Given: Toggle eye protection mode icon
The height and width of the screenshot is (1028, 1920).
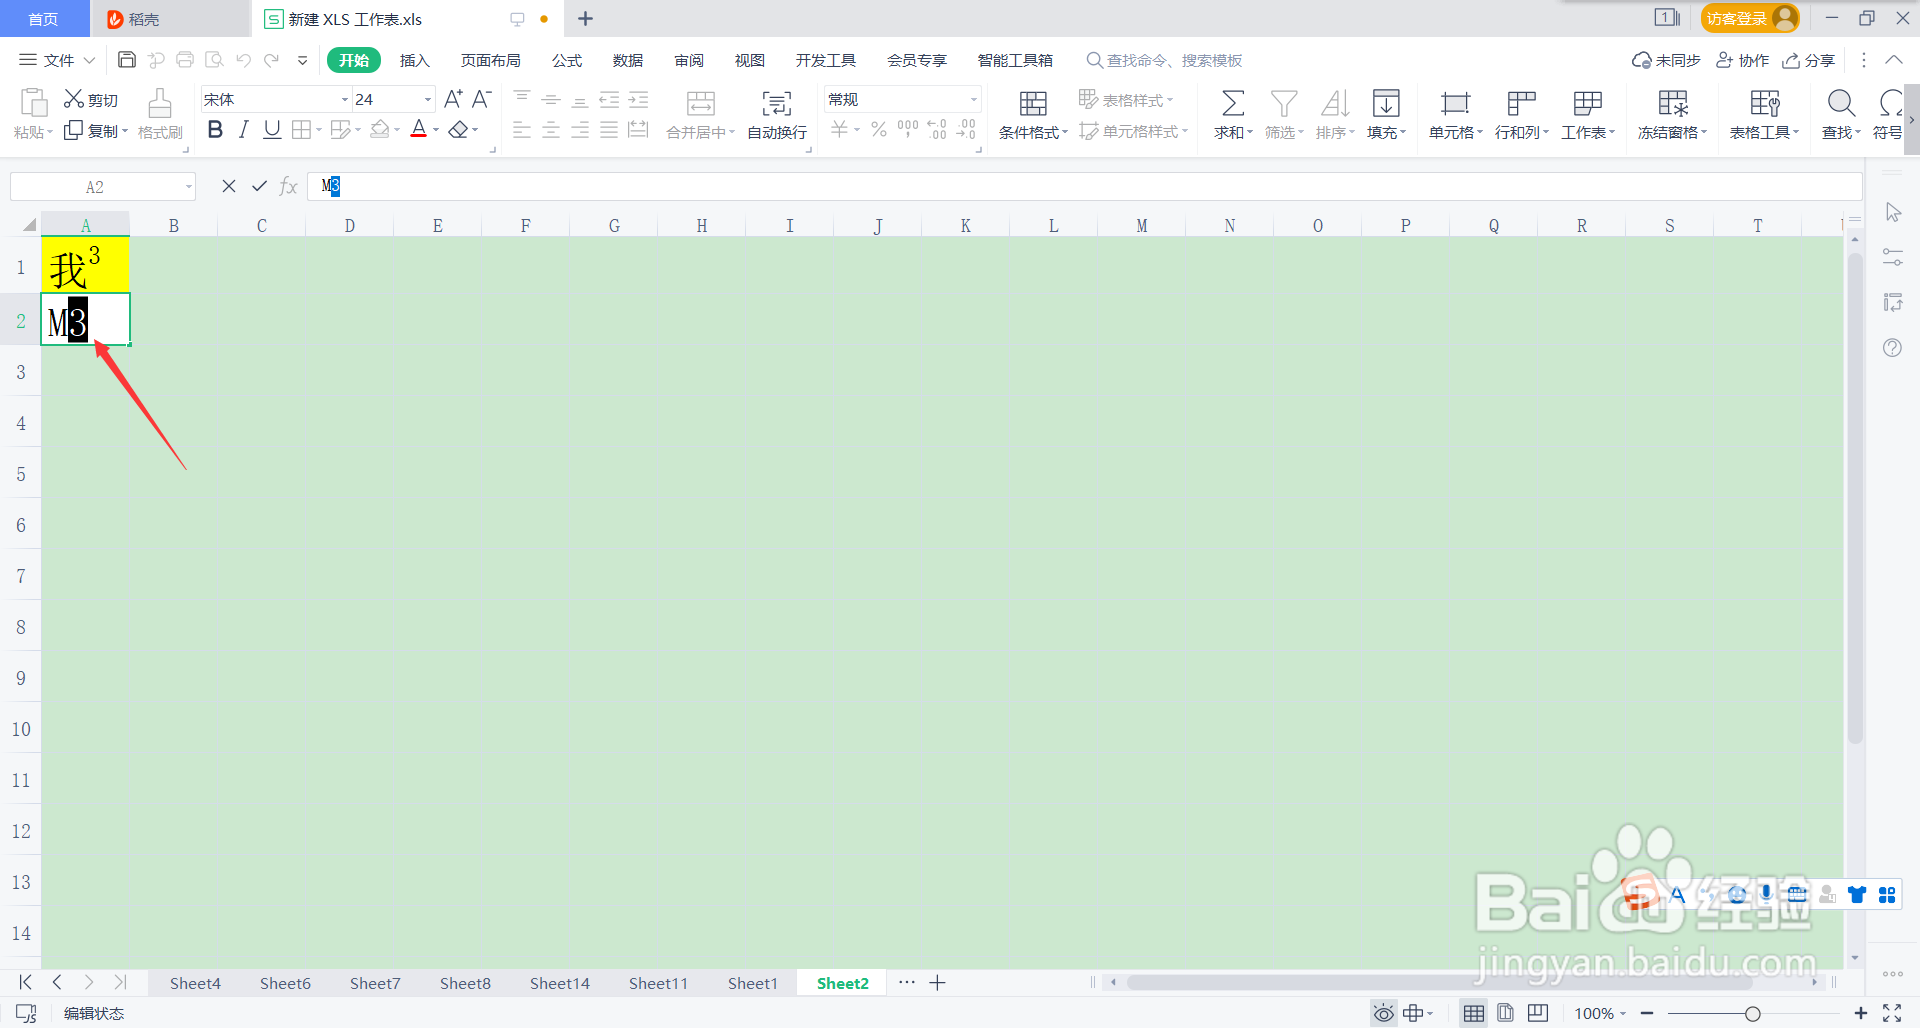Looking at the screenshot, I should 1384,1013.
